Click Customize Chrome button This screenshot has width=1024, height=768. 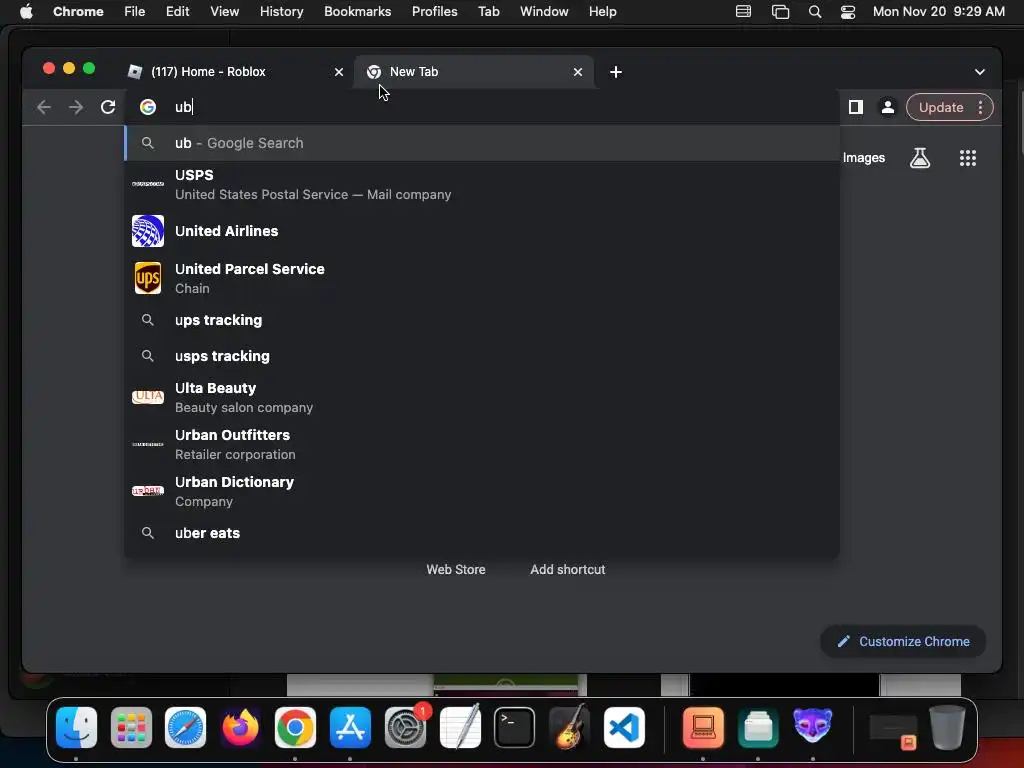click(903, 641)
